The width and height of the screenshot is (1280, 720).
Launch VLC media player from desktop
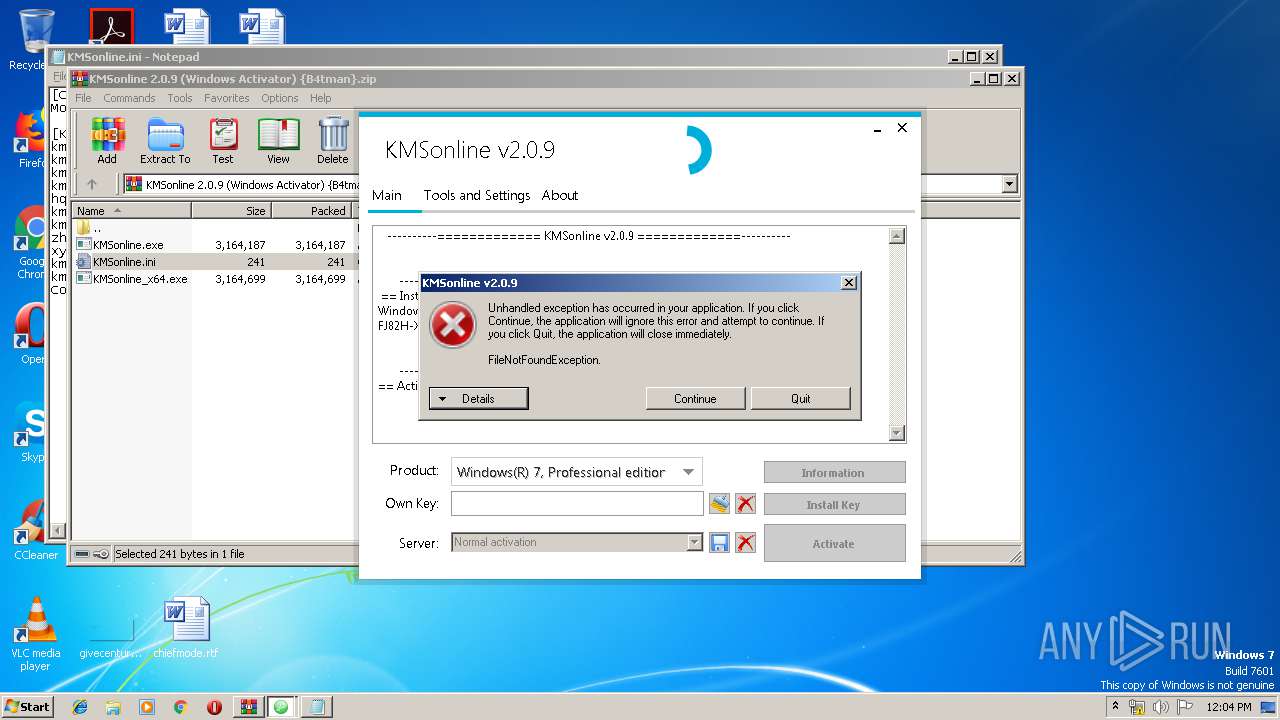(36, 633)
